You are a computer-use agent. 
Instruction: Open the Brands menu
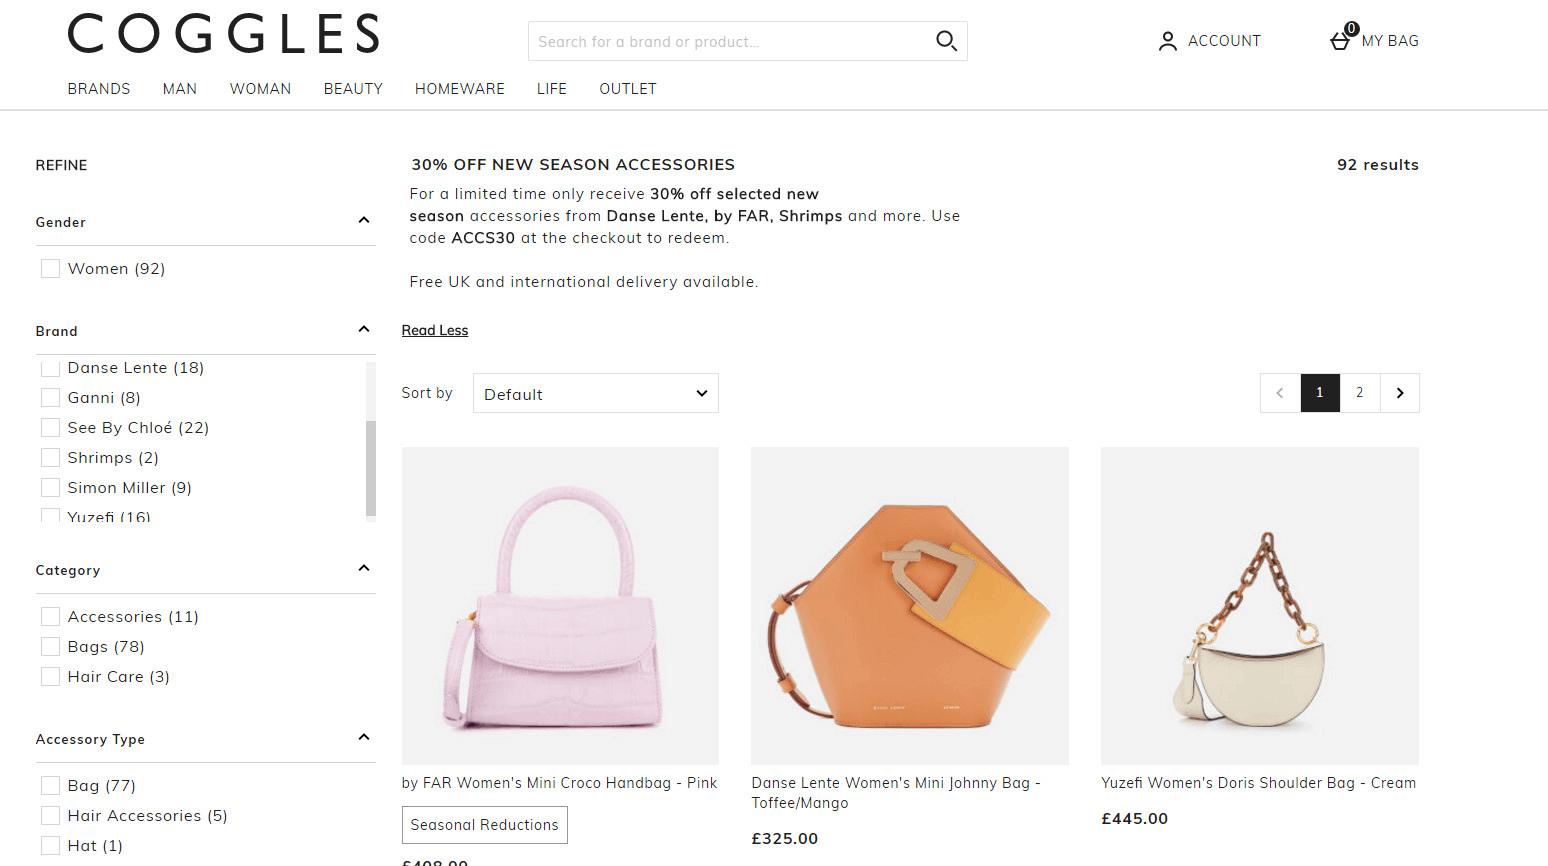coord(99,89)
